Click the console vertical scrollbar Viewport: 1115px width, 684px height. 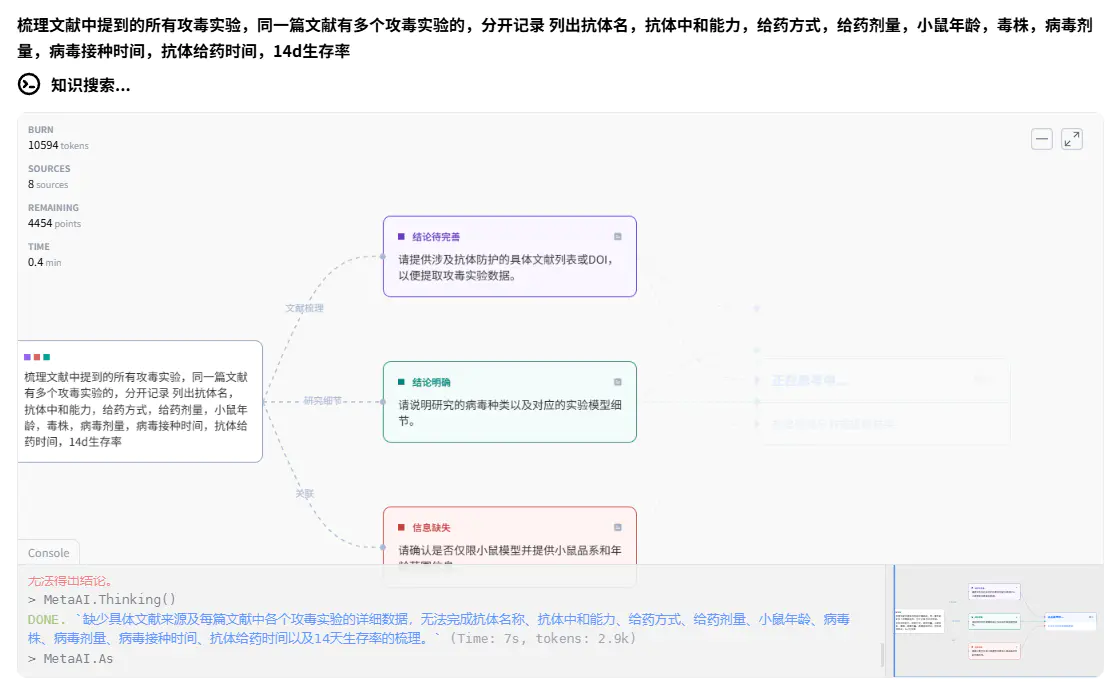tap(882, 655)
